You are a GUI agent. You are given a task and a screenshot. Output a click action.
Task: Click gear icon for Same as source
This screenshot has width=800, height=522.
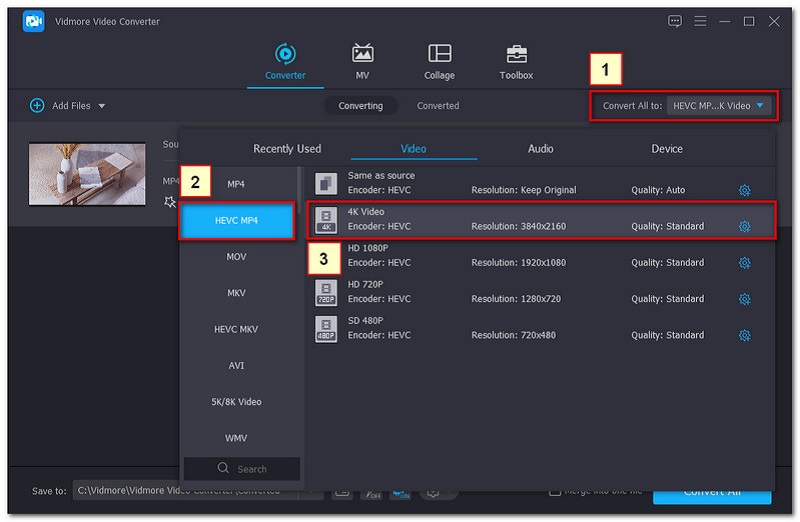(x=744, y=191)
